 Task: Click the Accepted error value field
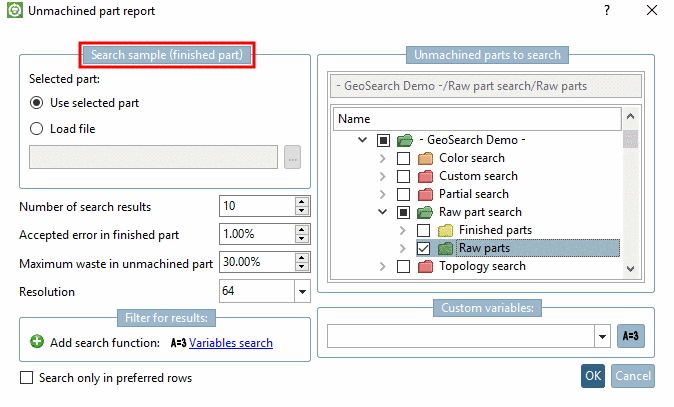coord(257,234)
